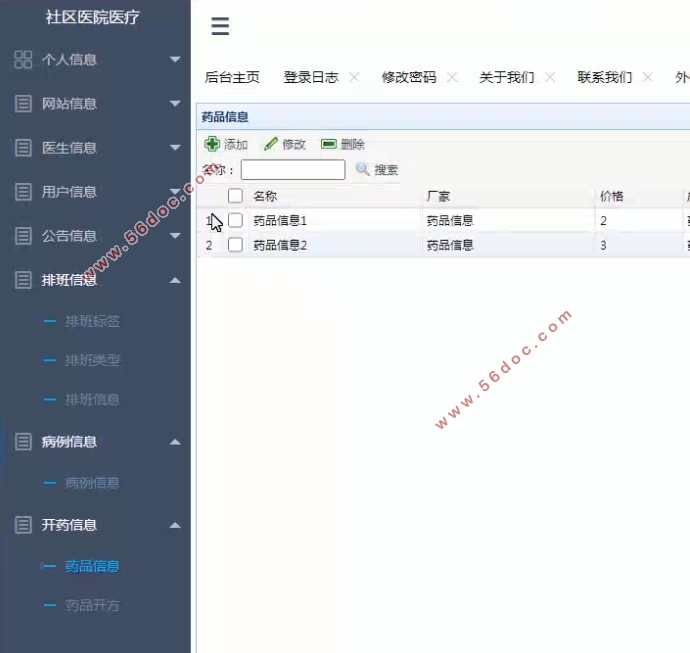Sort by the 名称 column header

265,196
